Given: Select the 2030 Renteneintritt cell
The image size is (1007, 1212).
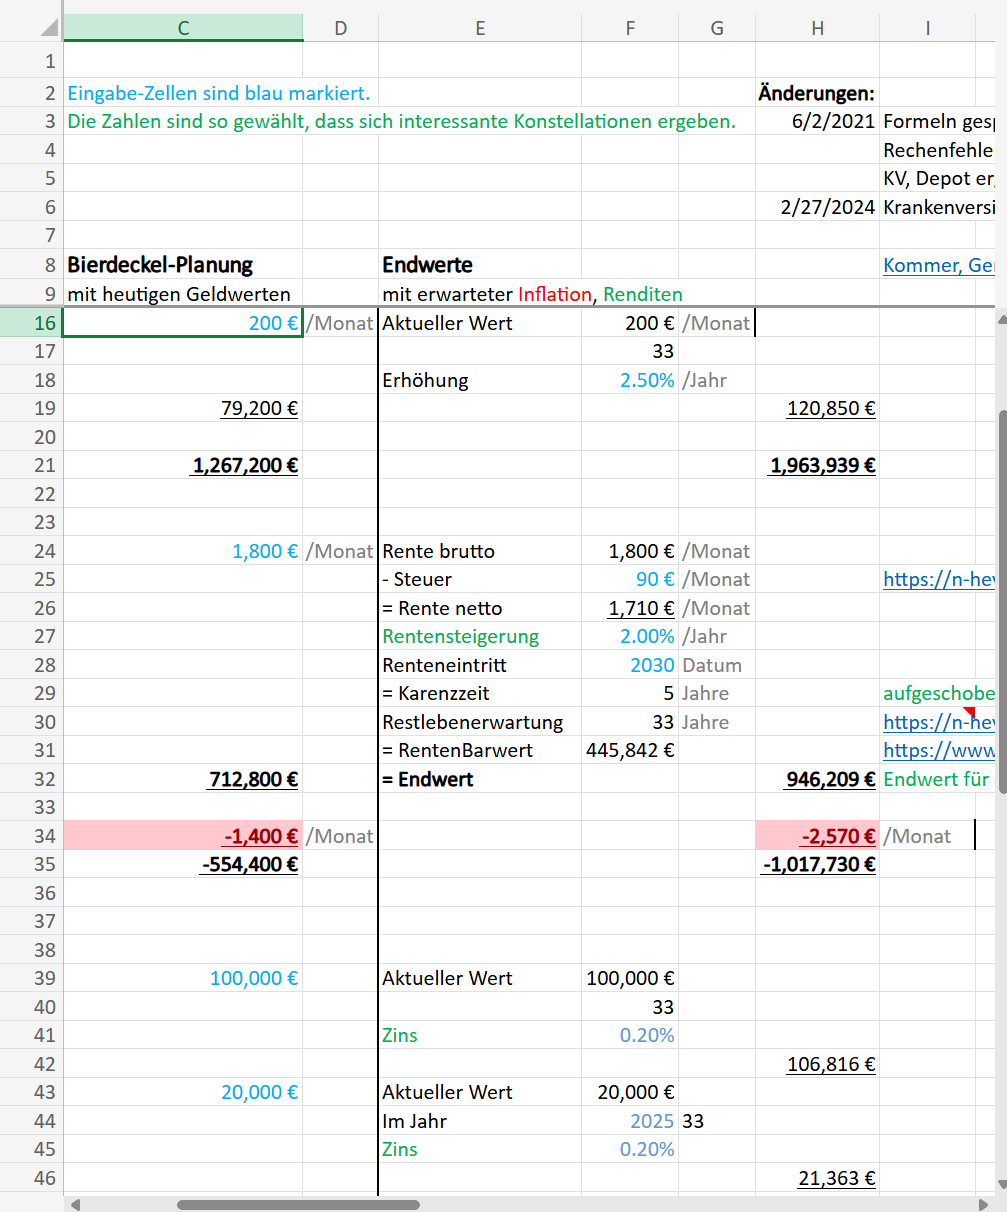Looking at the screenshot, I should (x=630, y=665).
